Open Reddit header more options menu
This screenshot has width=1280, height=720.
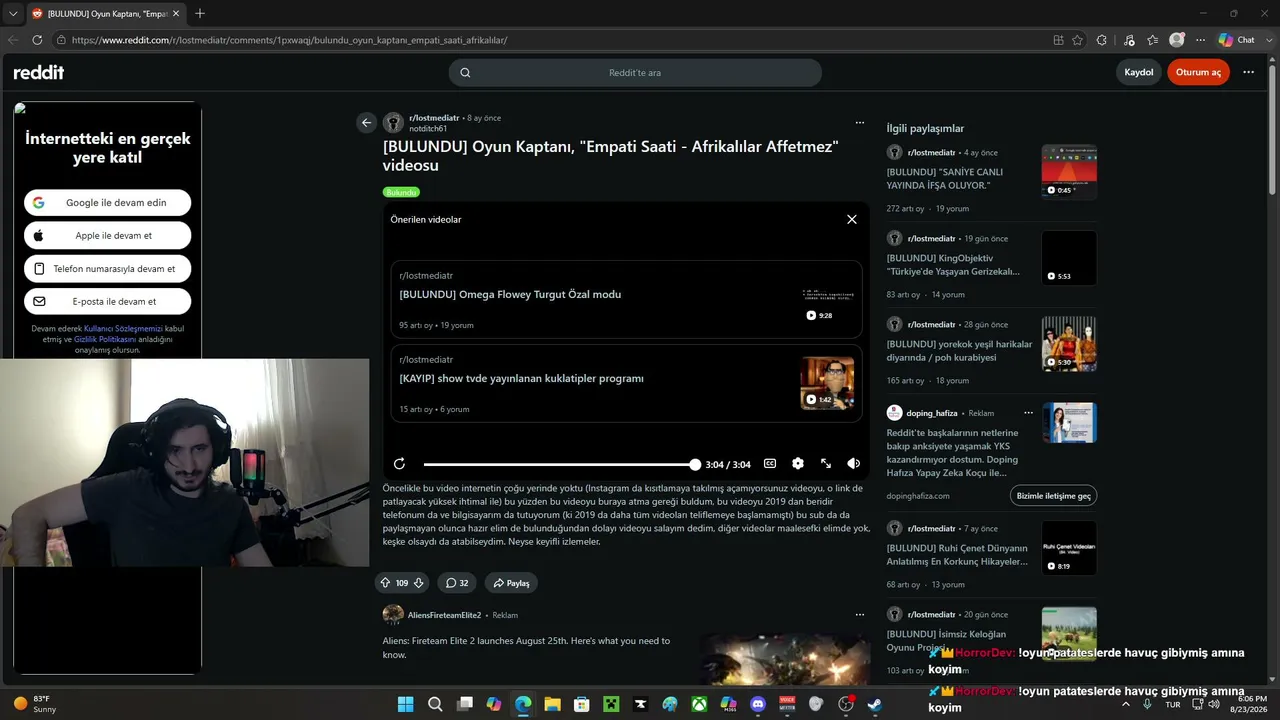pyautogui.click(x=1248, y=72)
